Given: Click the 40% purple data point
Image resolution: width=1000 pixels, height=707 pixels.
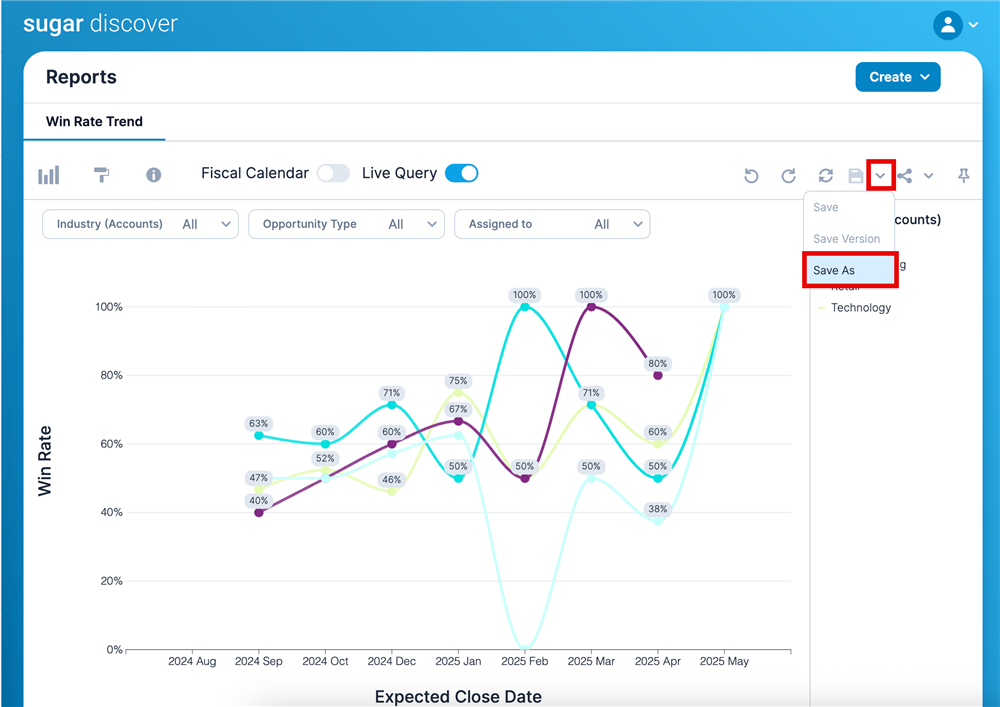Looking at the screenshot, I should pyautogui.click(x=259, y=513).
